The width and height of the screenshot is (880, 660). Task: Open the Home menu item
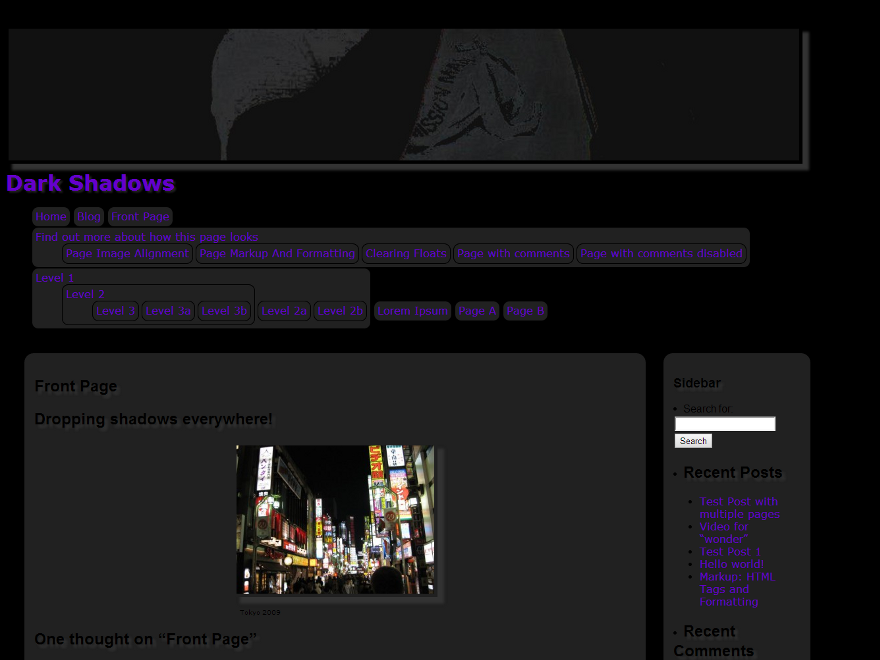click(50, 217)
